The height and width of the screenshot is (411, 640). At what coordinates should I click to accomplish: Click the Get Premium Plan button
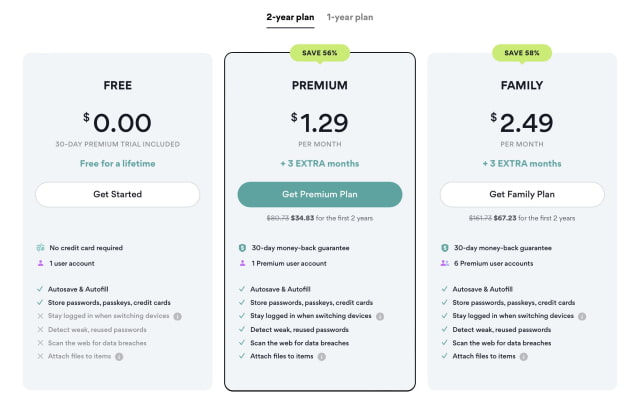(320, 194)
